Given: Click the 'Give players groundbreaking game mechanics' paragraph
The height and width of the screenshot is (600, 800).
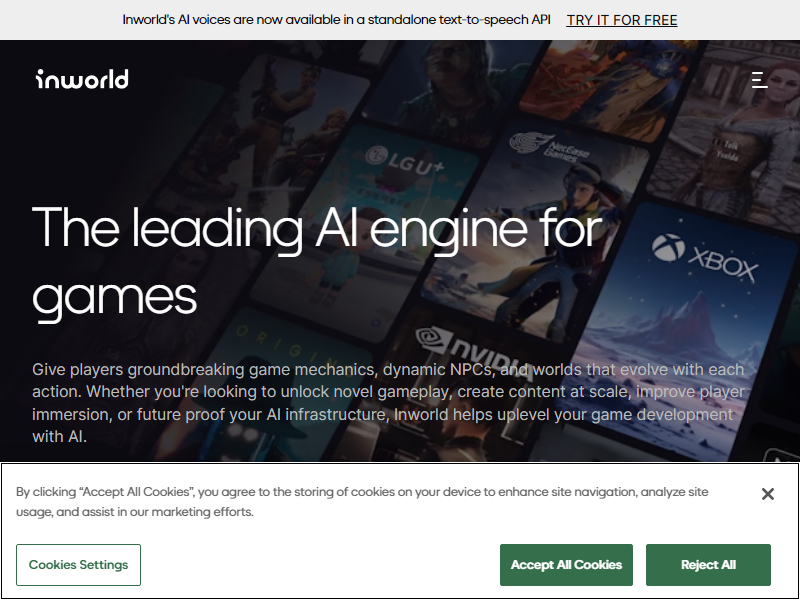Looking at the screenshot, I should coord(388,403).
